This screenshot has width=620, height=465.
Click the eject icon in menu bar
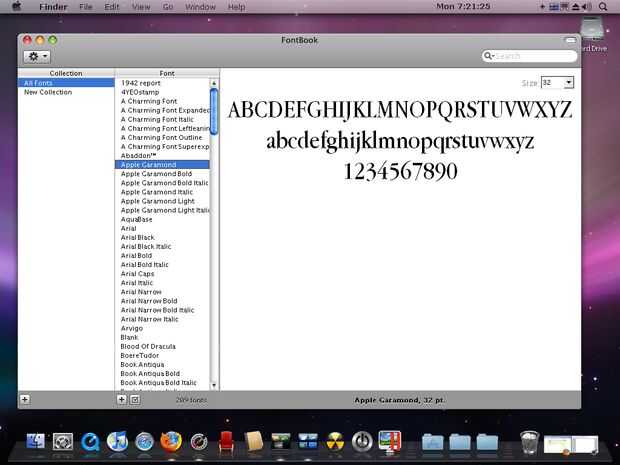coord(576,7)
